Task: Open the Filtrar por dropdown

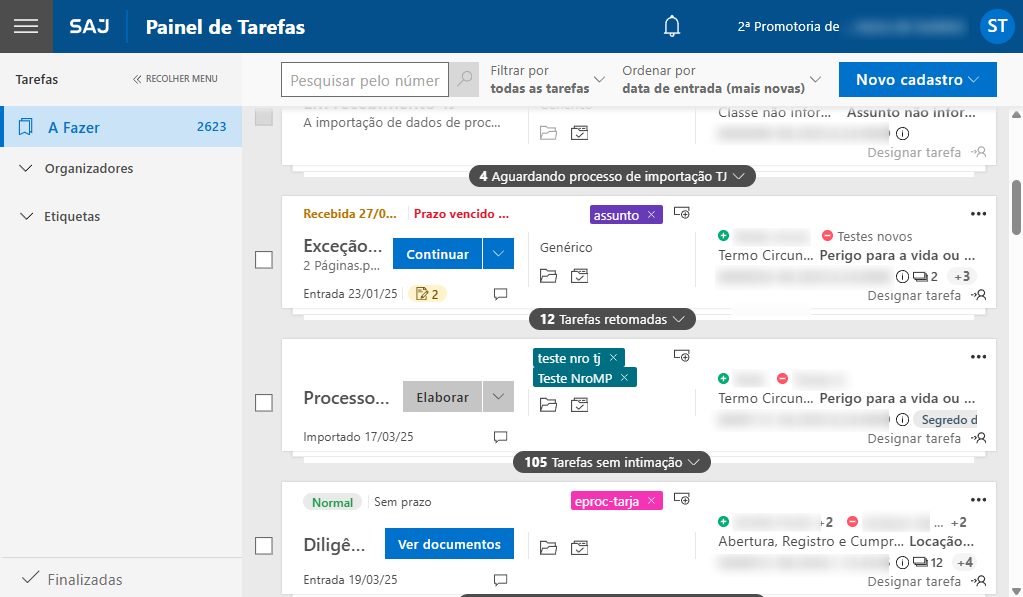Action: tap(548, 80)
